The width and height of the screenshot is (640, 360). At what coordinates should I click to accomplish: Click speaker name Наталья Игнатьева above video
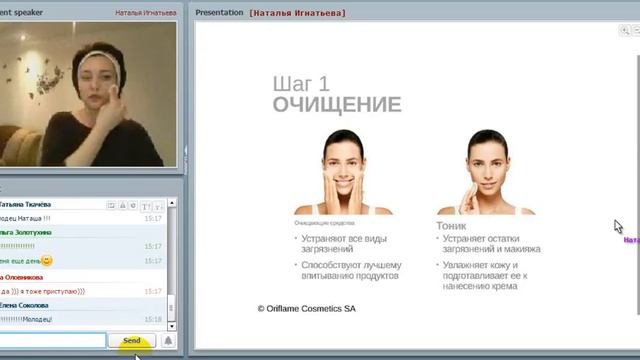pos(146,13)
